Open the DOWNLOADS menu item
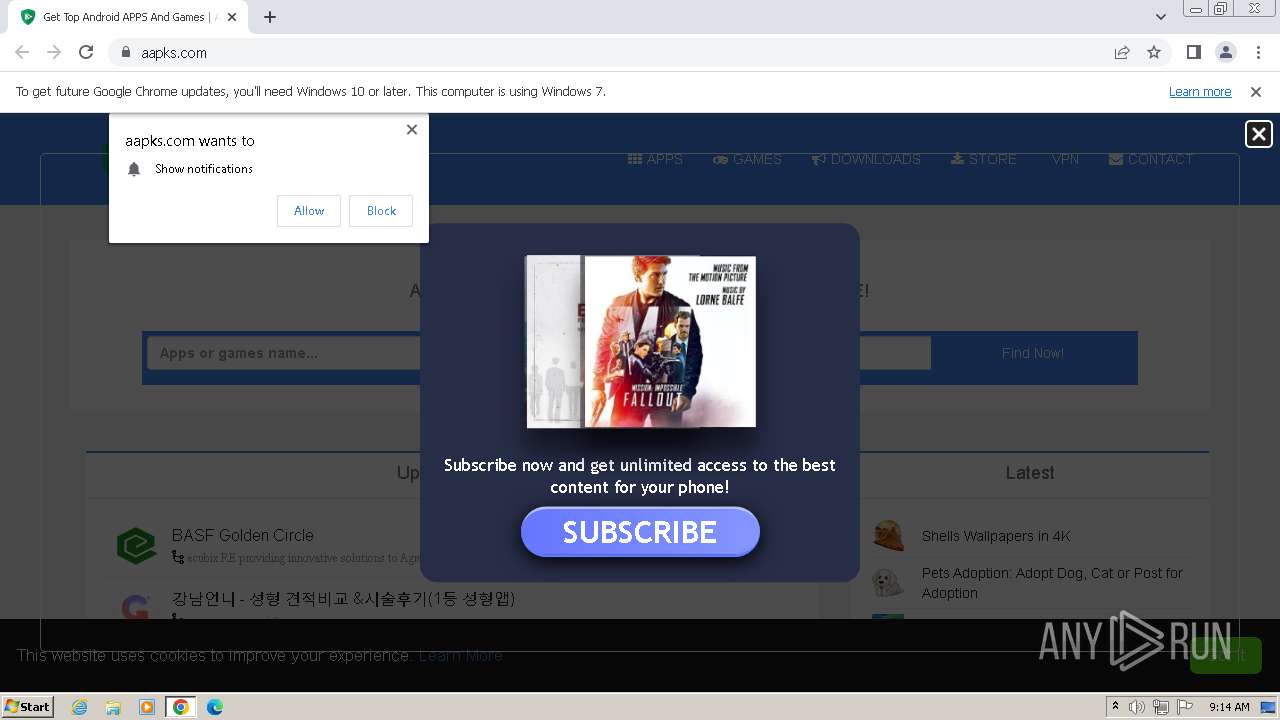Screen dimensions: 1280x720 point(866,159)
